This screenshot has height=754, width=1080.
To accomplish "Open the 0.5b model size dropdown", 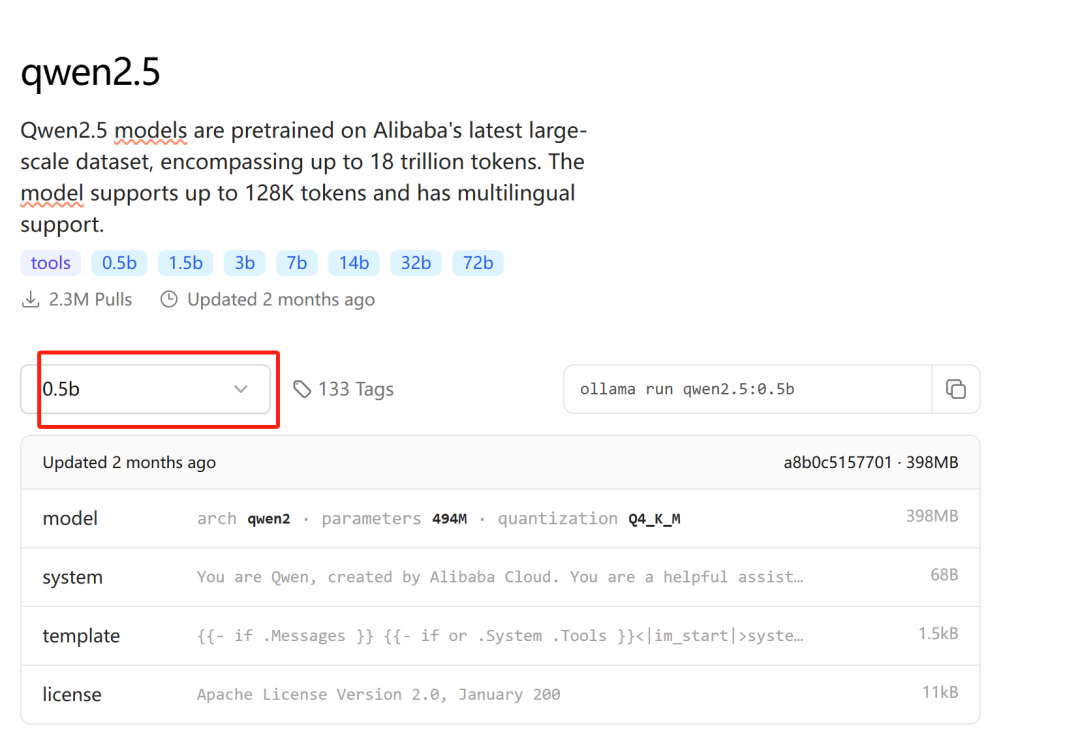I will (x=145, y=389).
